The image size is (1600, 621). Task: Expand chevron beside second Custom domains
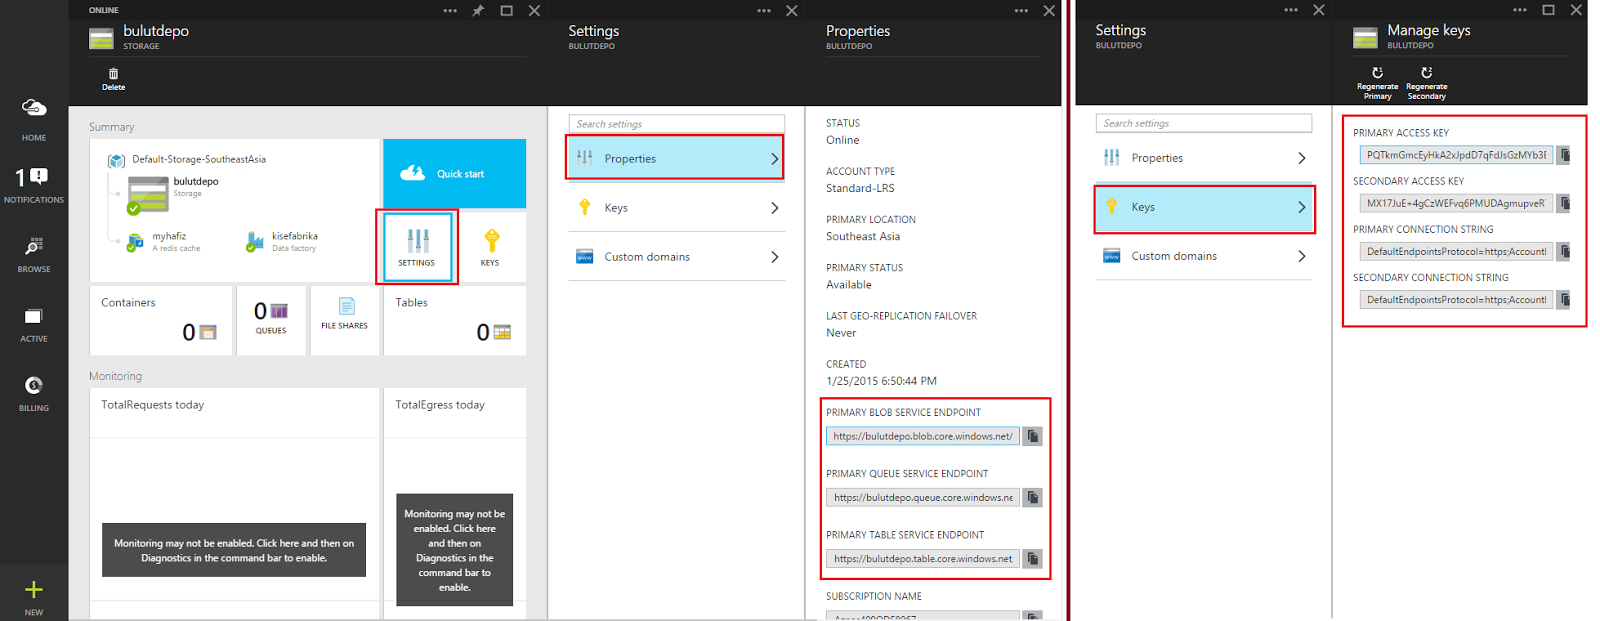coord(1301,256)
